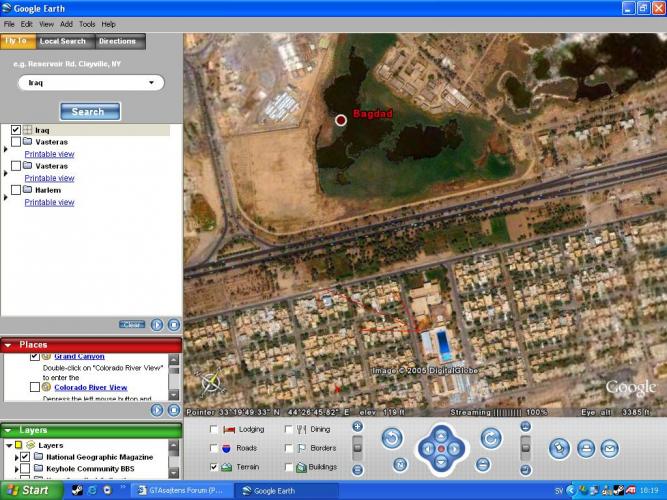Screen dimensions: 667x500
Task: Click the print button
Action: coord(586,449)
